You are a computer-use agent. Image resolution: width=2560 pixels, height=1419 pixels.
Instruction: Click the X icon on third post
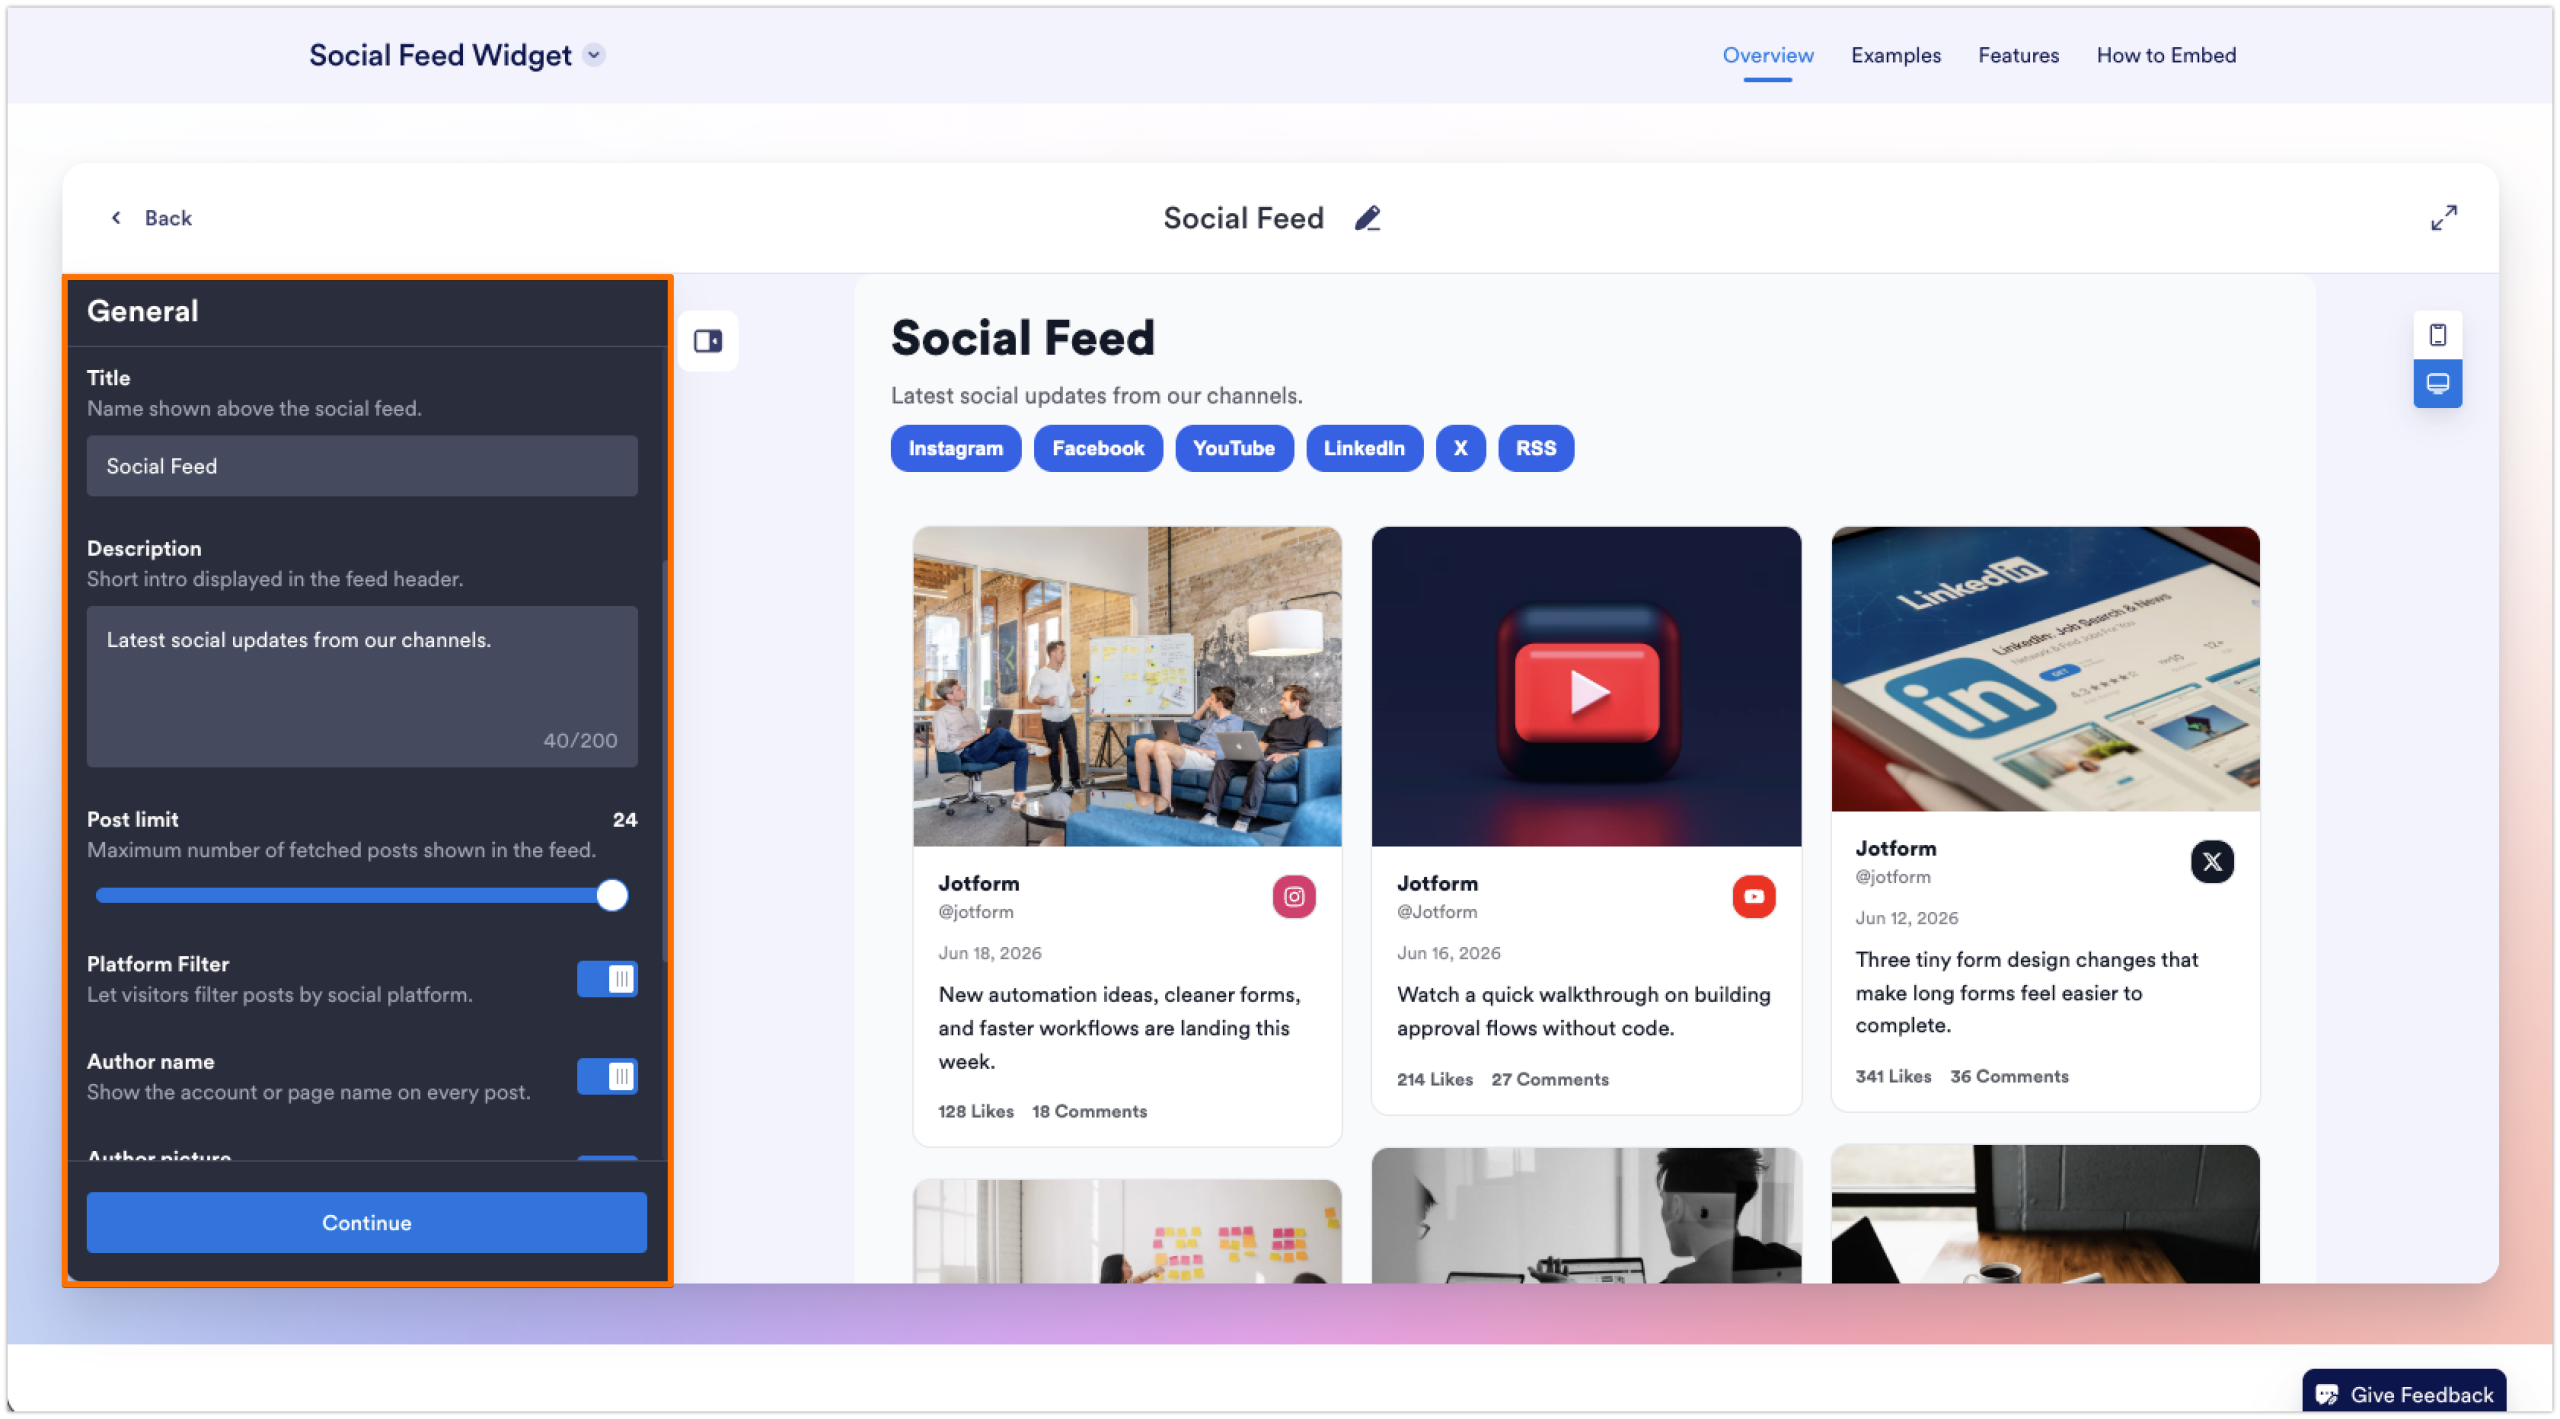pyautogui.click(x=2212, y=862)
